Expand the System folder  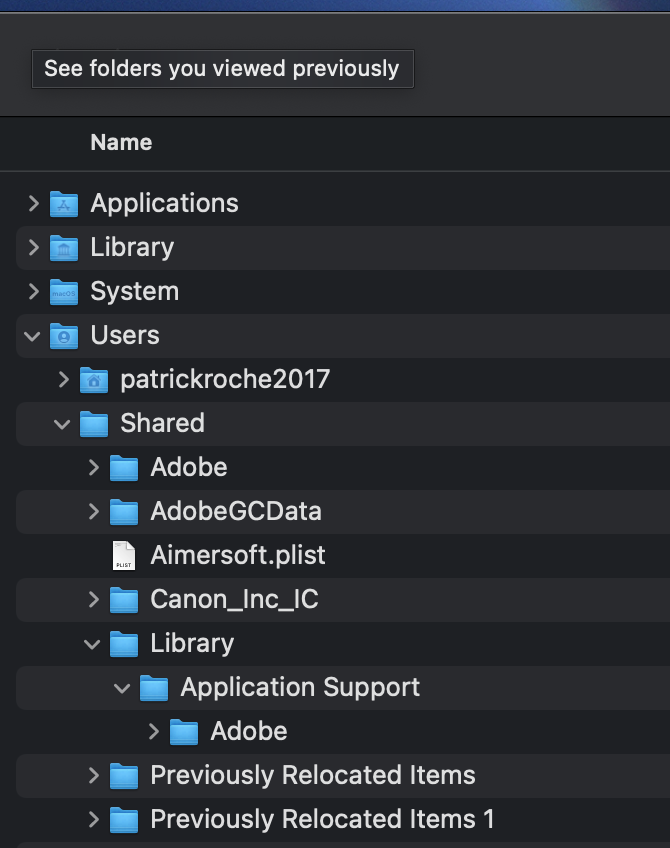pyautogui.click(x=34, y=292)
